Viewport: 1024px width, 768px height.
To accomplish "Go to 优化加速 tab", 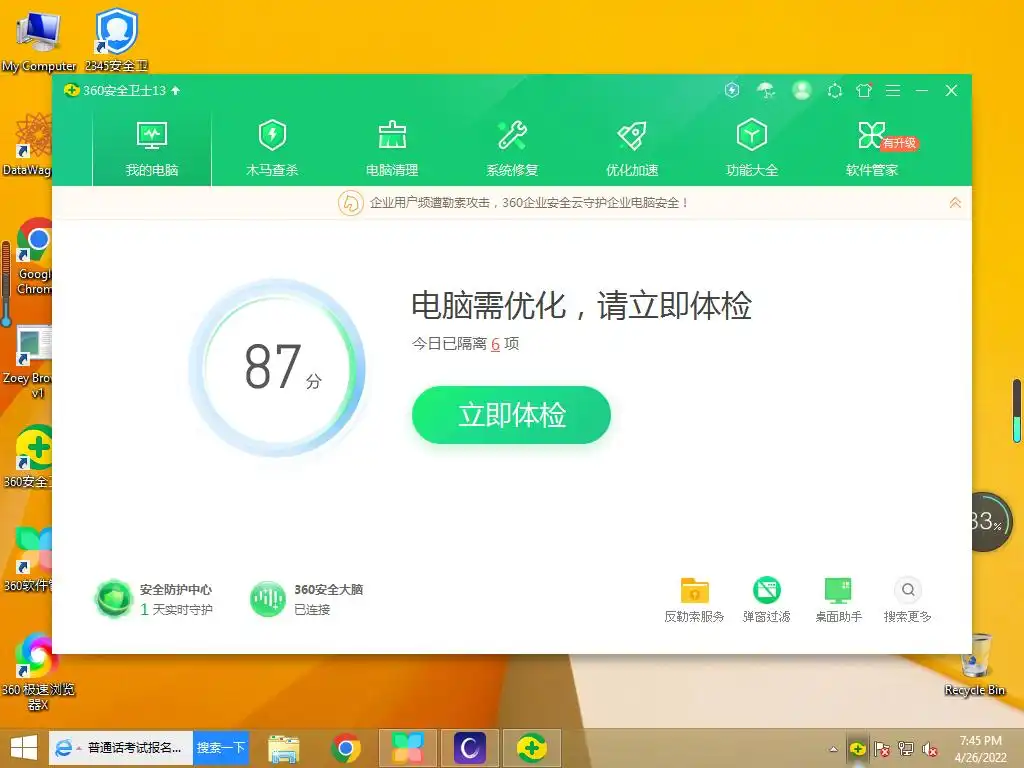I will click(632, 150).
